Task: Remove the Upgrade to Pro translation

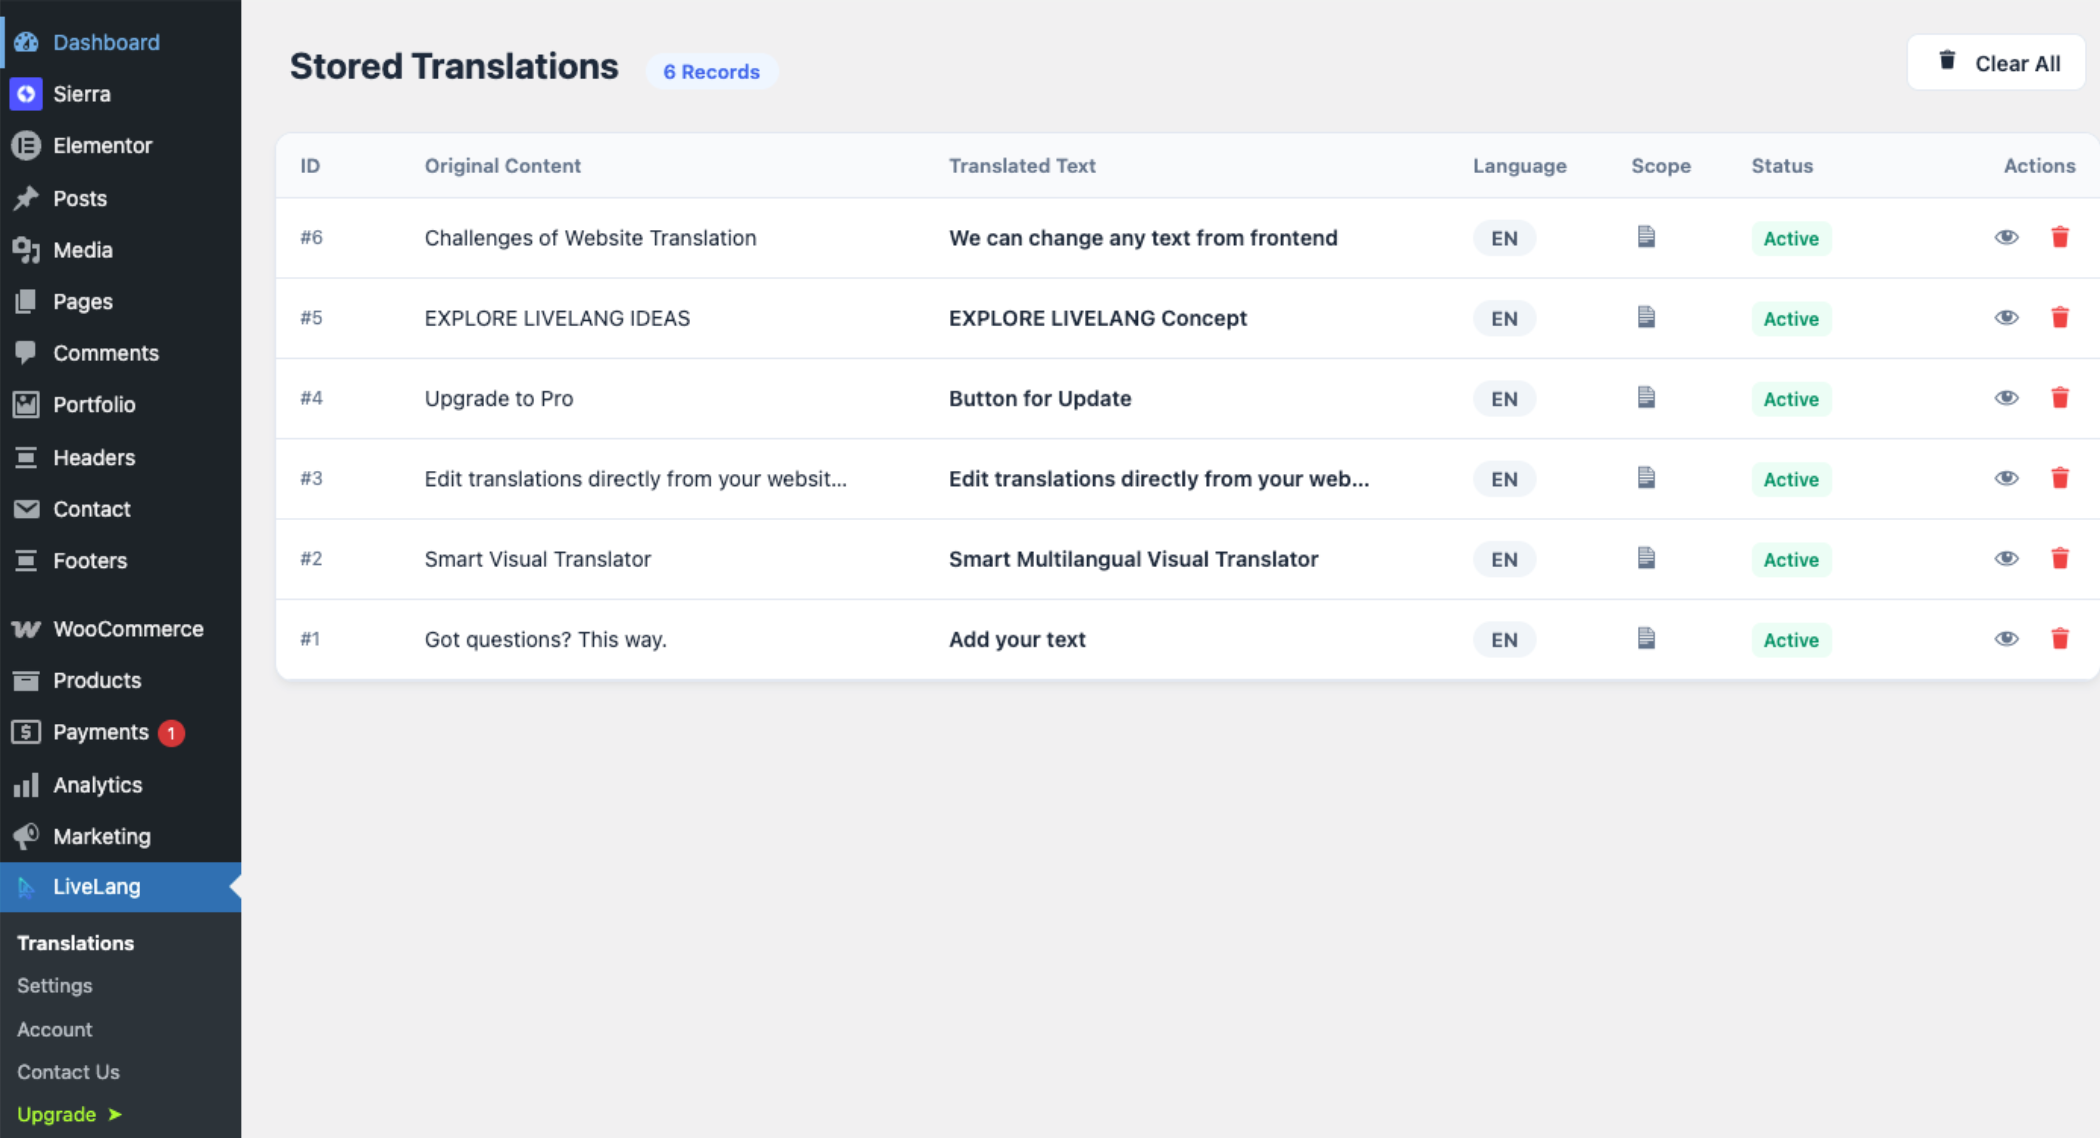Action: pyautogui.click(x=2060, y=397)
